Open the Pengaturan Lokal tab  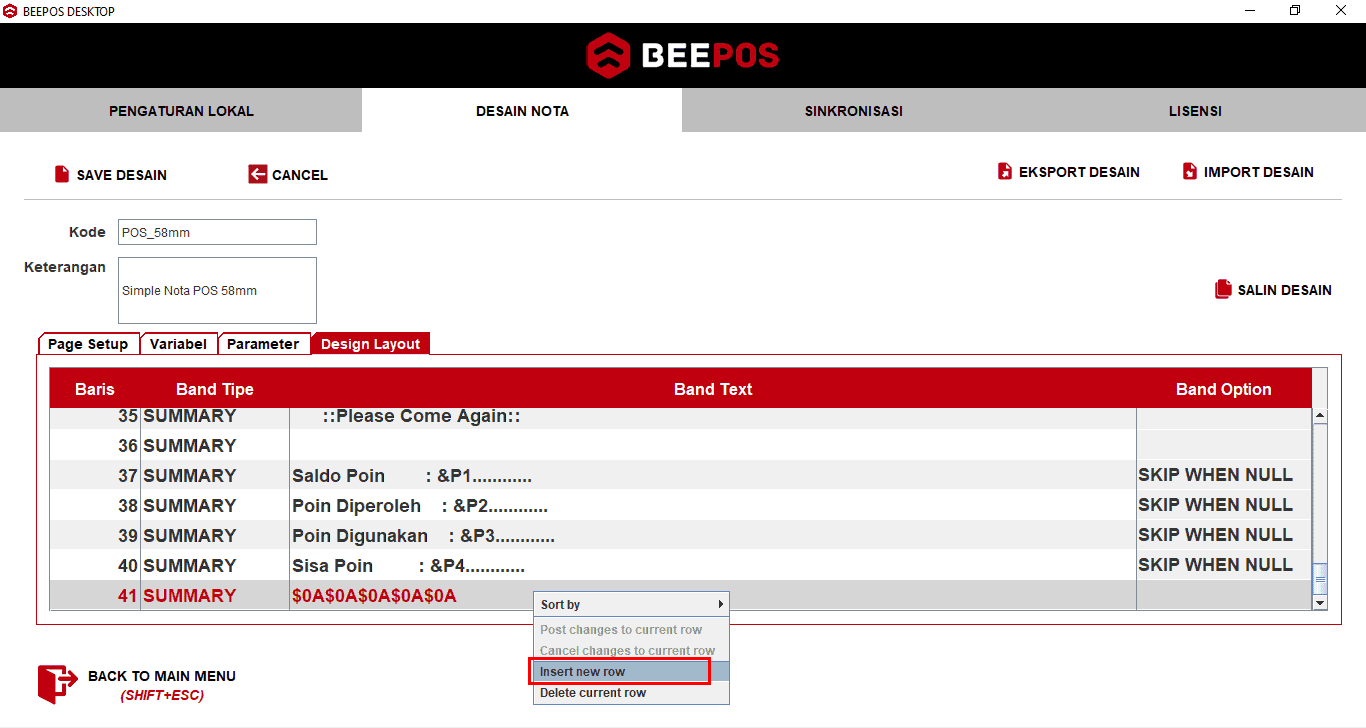tap(181, 110)
